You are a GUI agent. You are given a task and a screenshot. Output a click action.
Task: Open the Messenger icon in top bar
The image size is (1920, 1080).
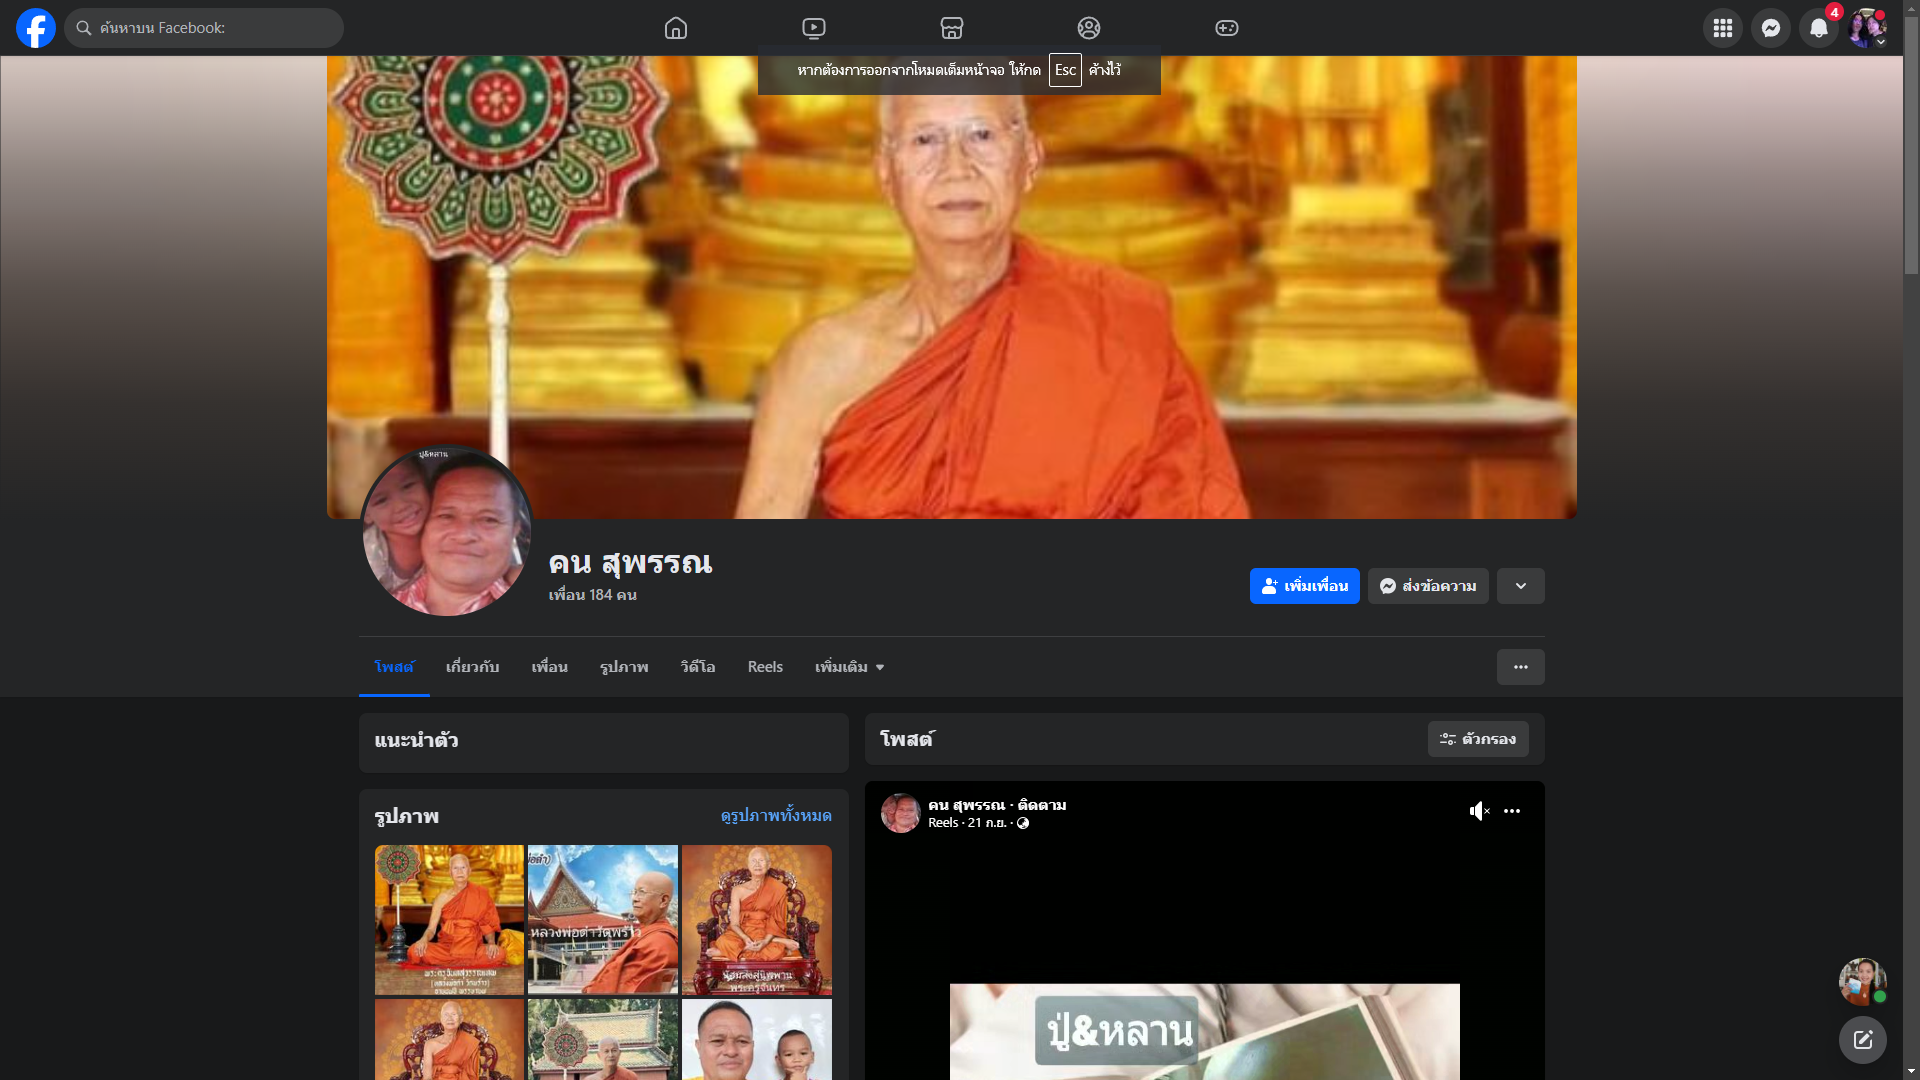point(1770,28)
